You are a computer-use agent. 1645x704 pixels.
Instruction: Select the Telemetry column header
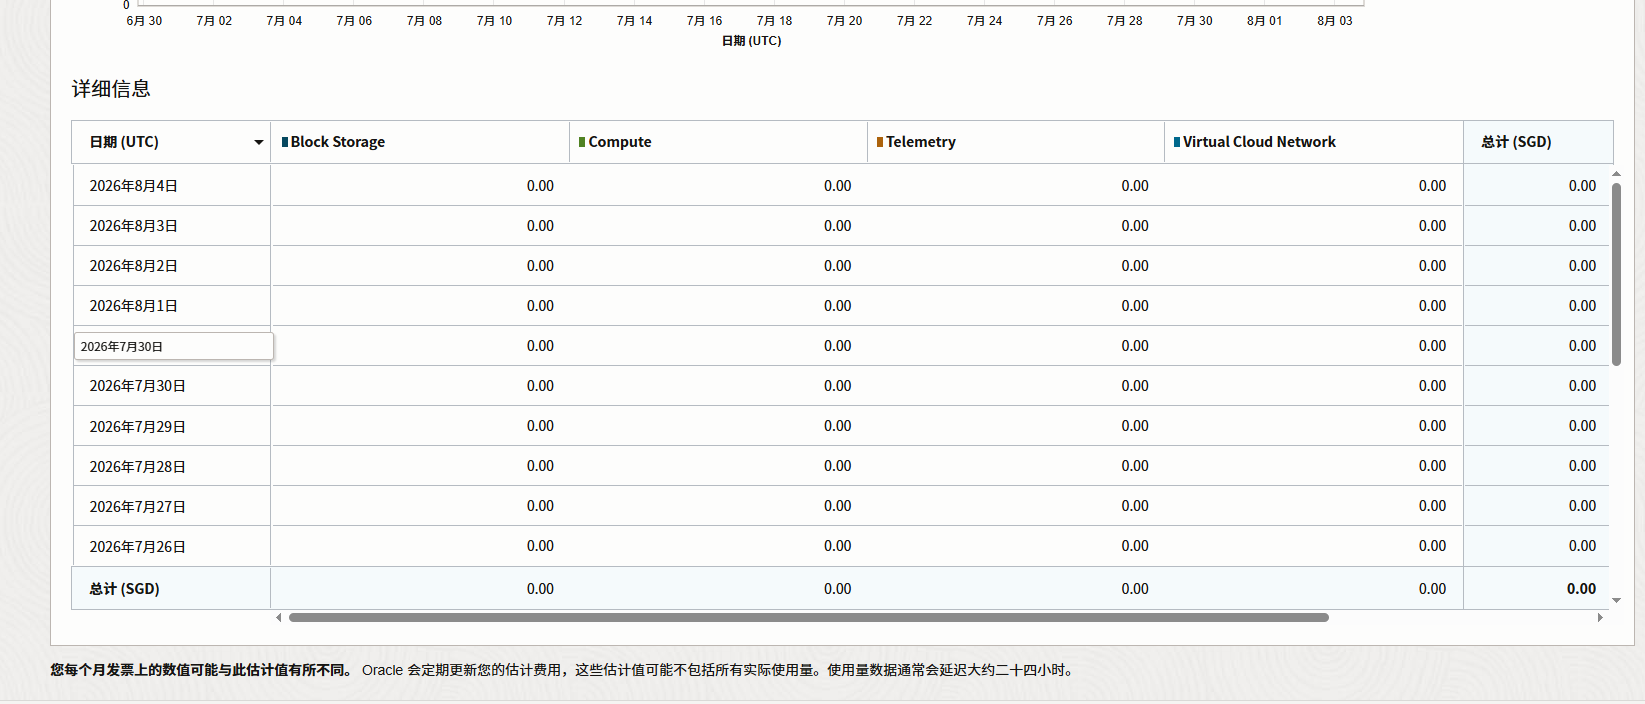click(1016, 142)
